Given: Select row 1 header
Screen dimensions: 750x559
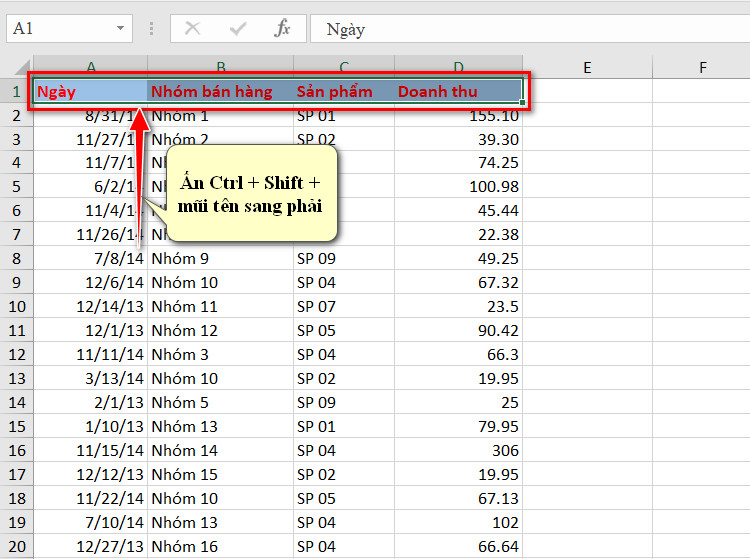Looking at the screenshot, I should (x=16, y=91).
